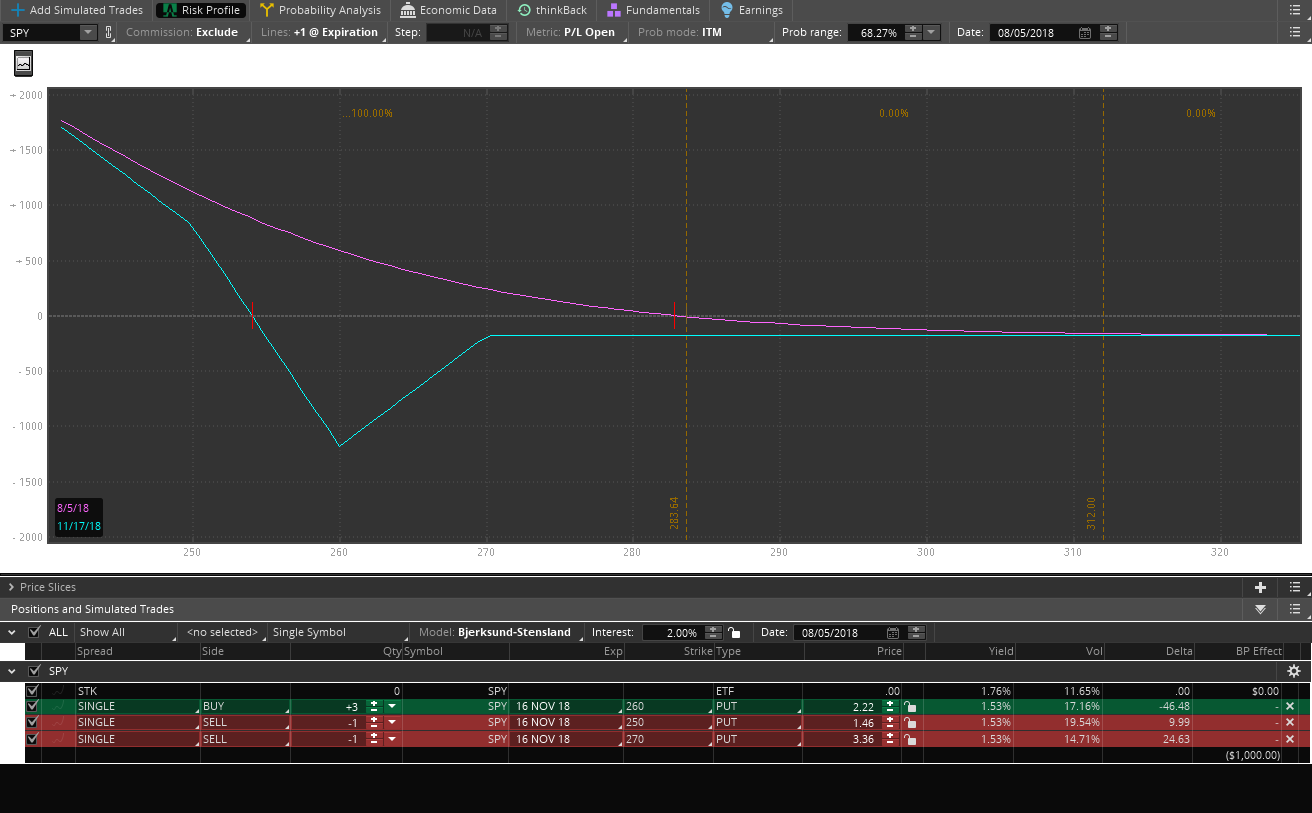Switch to the Probability Analysis tab
This screenshot has height=813, width=1312.
coord(320,10)
